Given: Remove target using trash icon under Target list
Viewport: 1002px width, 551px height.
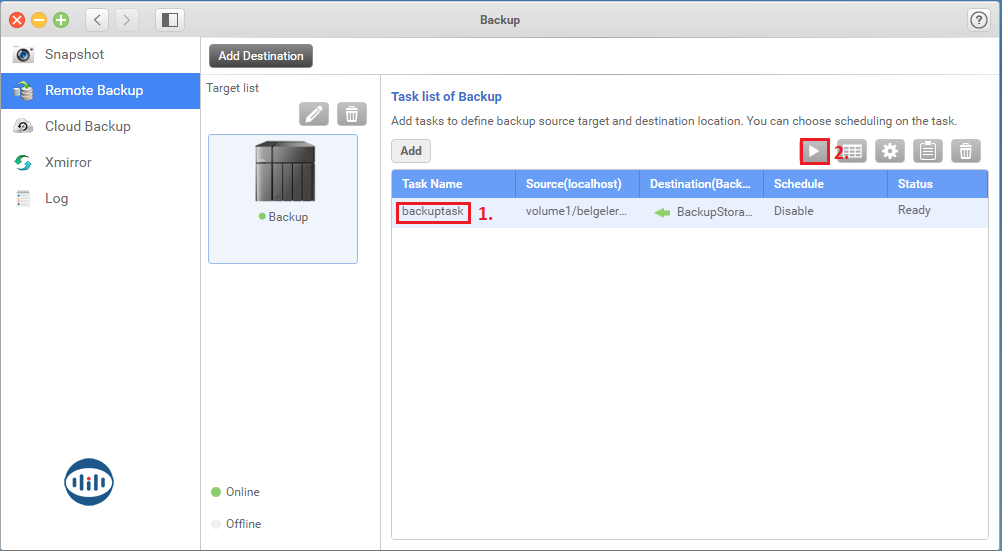Looking at the screenshot, I should click(351, 114).
